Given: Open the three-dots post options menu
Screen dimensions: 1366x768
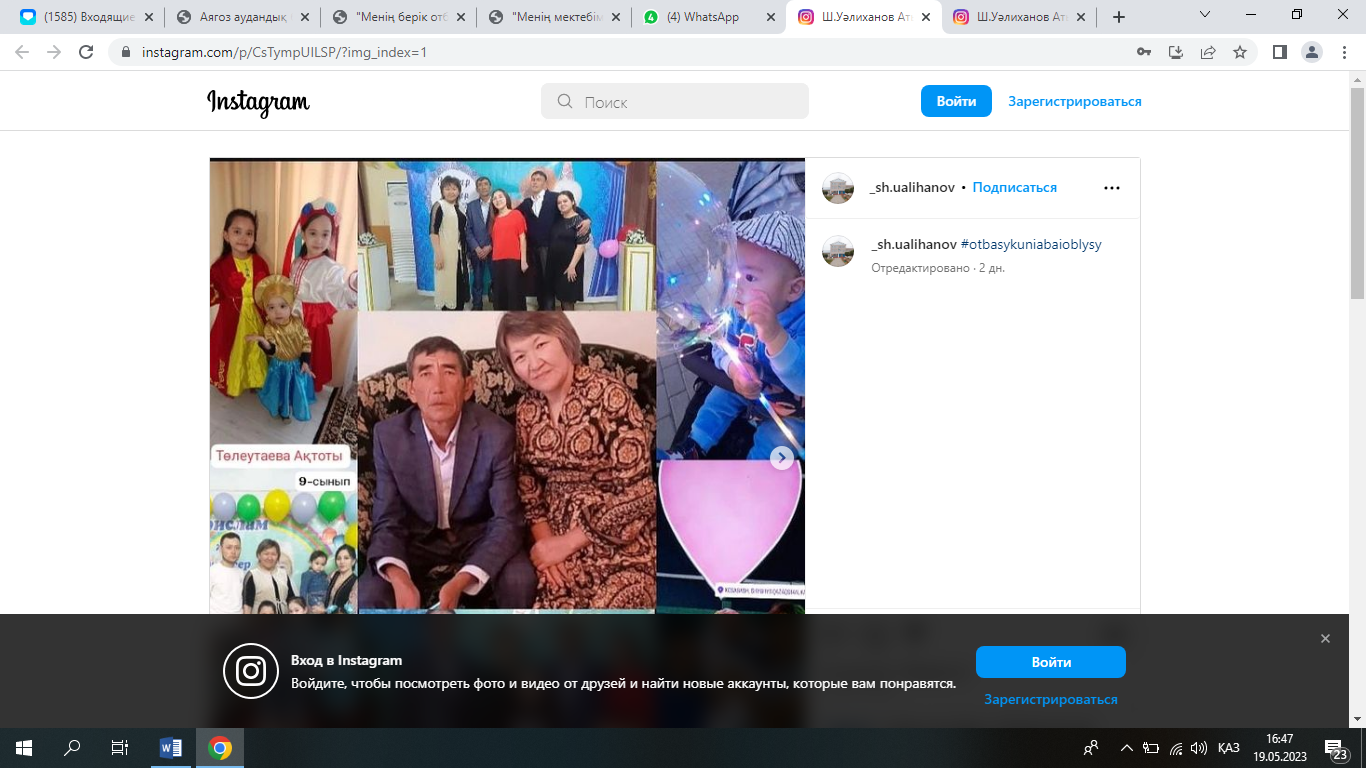Looking at the screenshot, I should (1112, 188).
